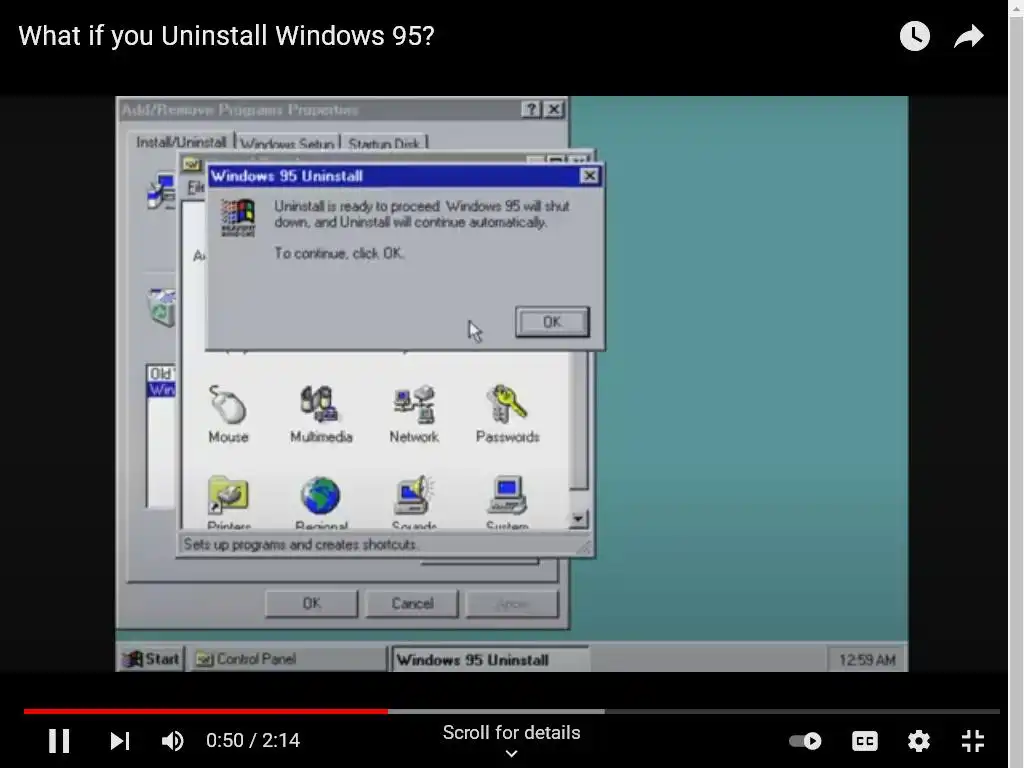This screenshot has width=1024, height=768.
Task: Seek on the red progress bar
Action: point(206,711)
